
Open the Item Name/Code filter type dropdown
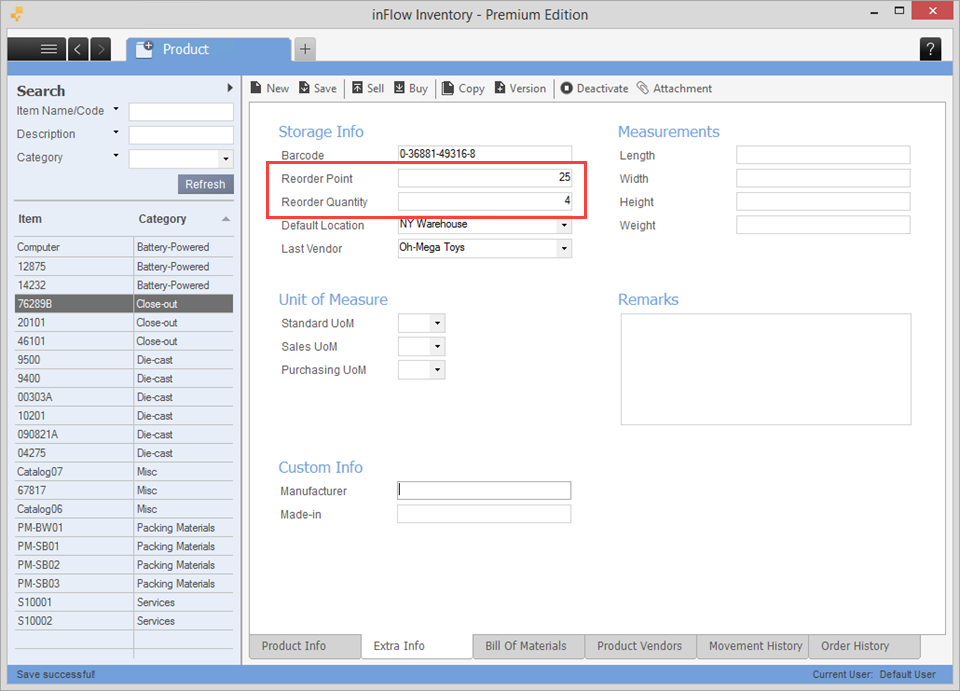point(116,110)
